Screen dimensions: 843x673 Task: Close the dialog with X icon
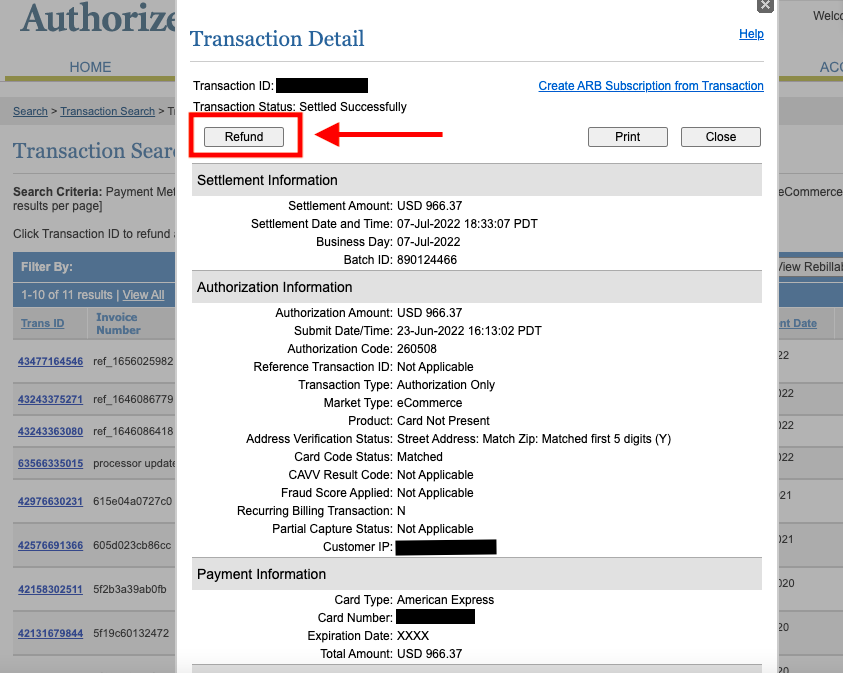pos(765,5)
